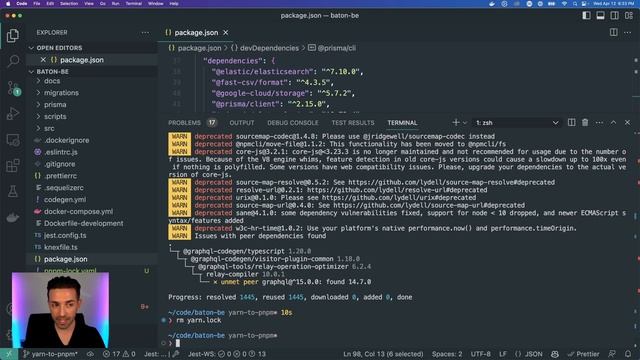Select package.json in BATON-BE file tree
Image resolution: width=640 pixels, height=360 pixels.
coord(66,259)
